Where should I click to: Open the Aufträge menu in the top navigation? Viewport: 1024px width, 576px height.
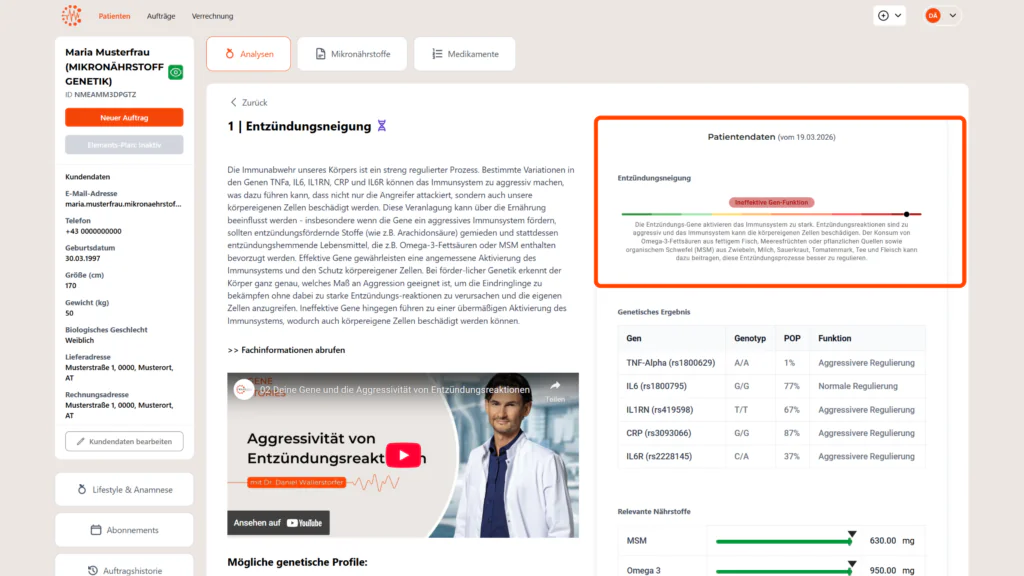tap(160, 16)
